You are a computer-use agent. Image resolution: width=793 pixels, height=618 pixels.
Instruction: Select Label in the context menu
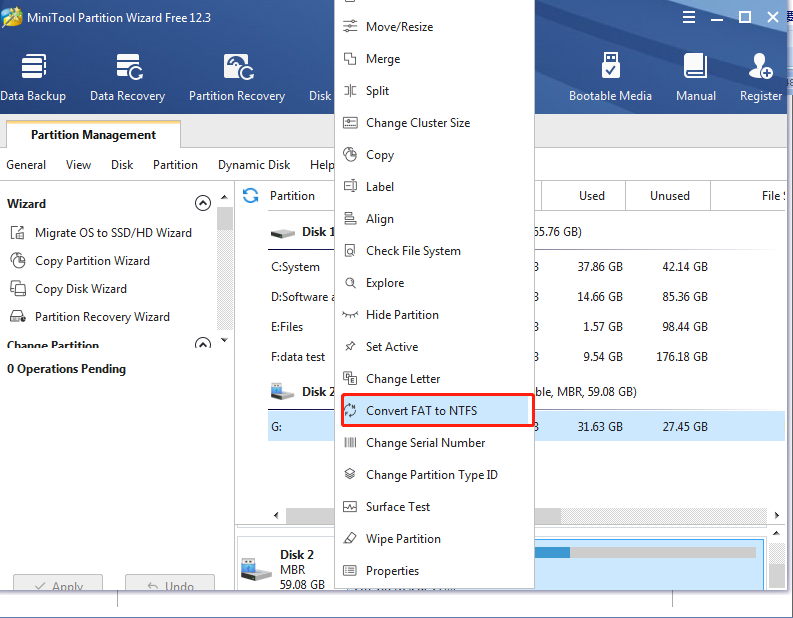coord(434,187)
